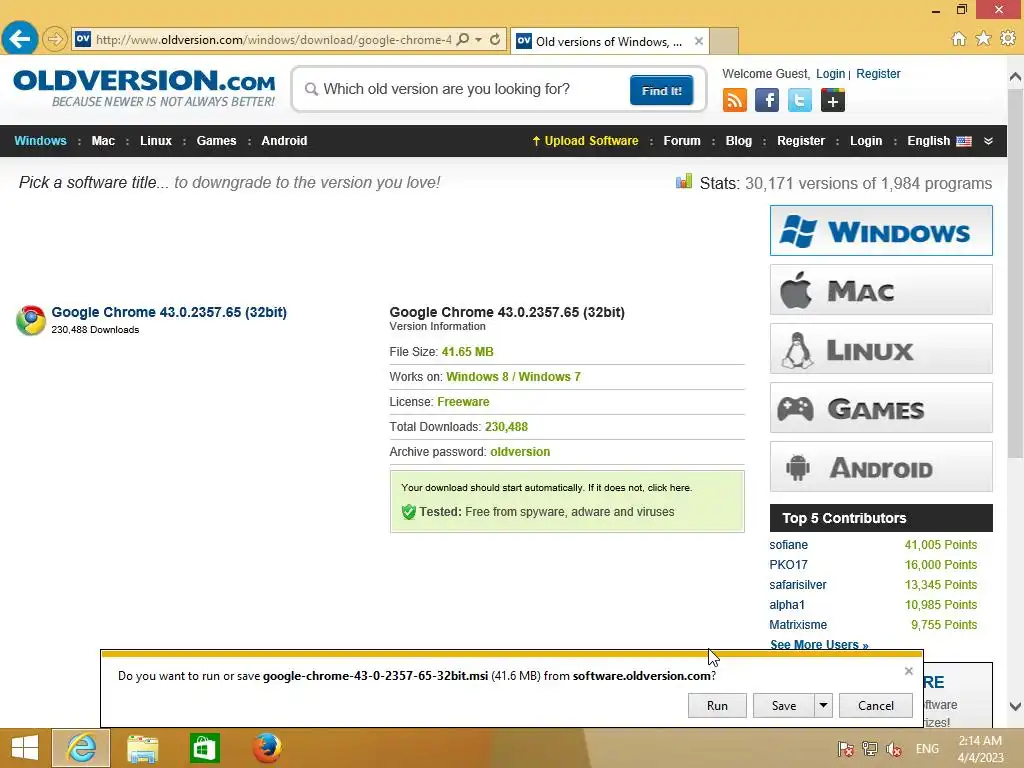Click the Freeware license link
This screenshot has width=1024, height=768.
tap(463, 402)
